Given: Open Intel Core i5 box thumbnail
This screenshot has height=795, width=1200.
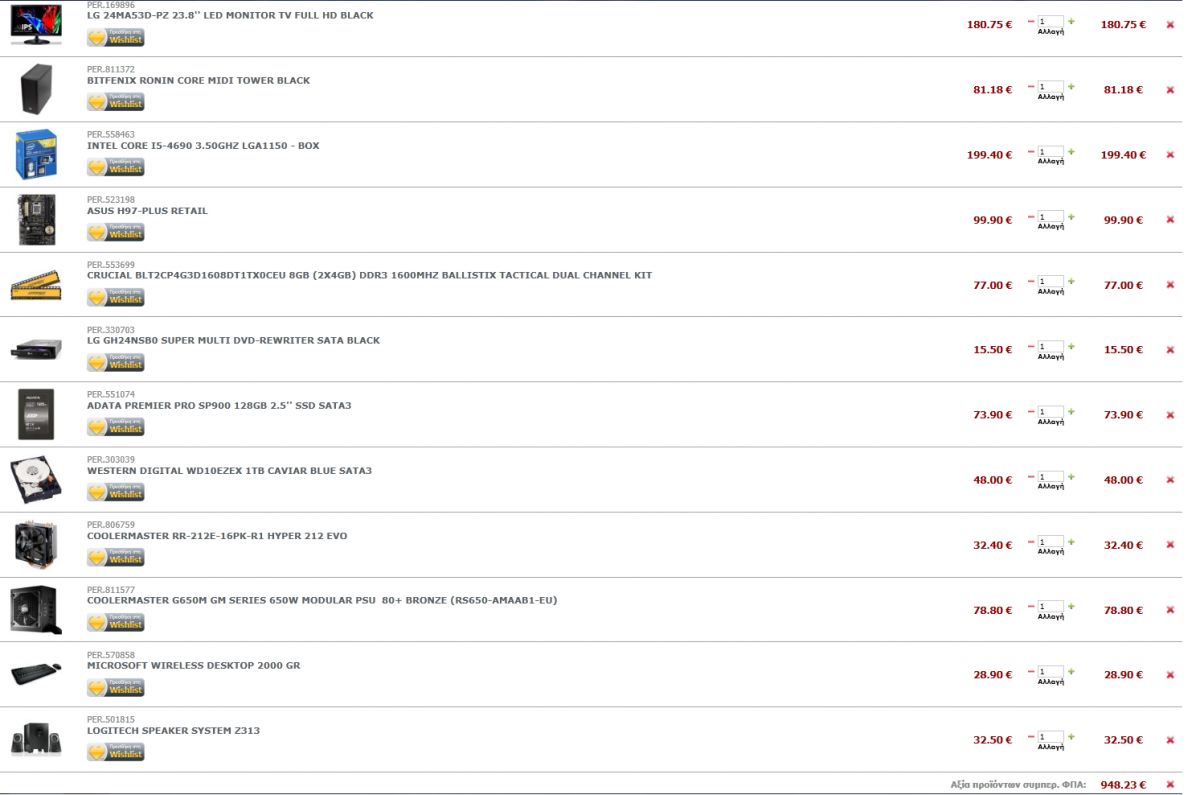Looking at the screenshot, I should tap(36, 154).
